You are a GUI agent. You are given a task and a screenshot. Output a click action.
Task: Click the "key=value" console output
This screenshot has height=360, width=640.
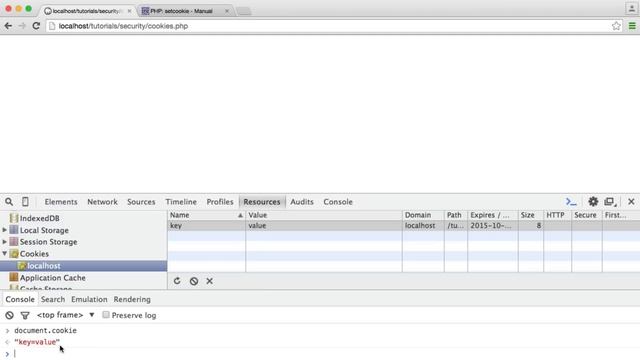pos(37,342)
